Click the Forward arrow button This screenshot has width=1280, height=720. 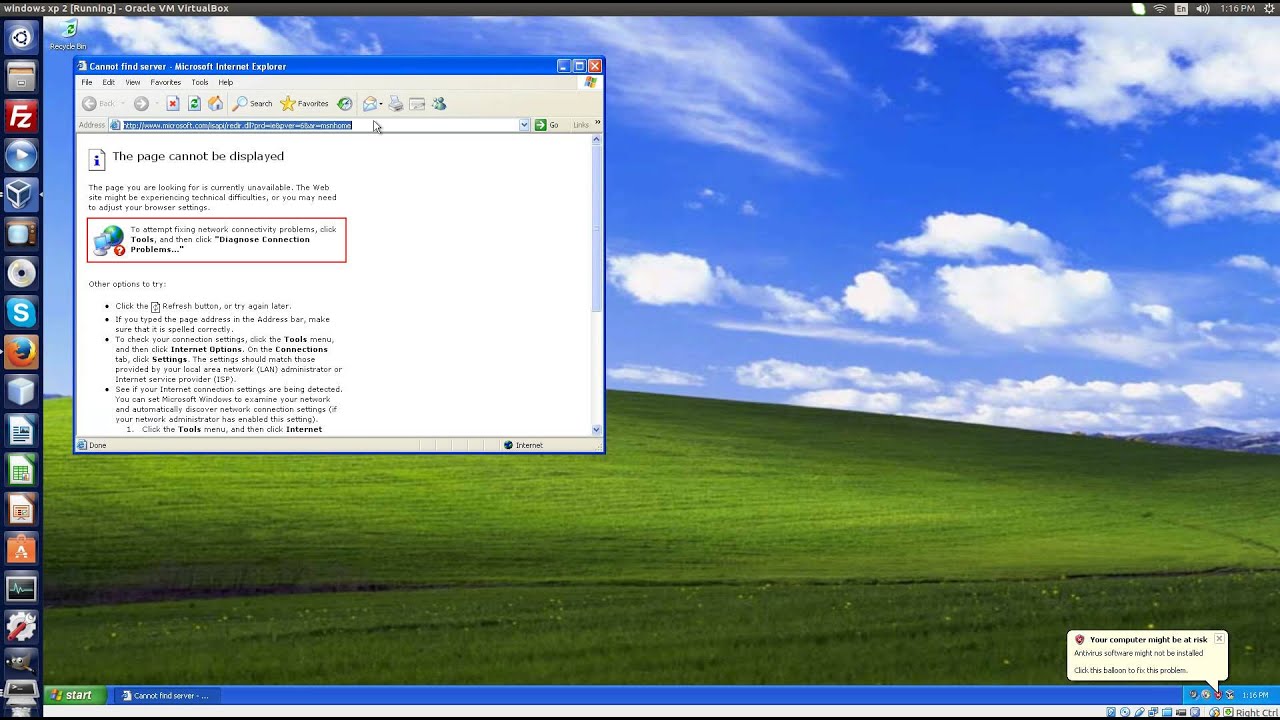[x=141, y=104]
